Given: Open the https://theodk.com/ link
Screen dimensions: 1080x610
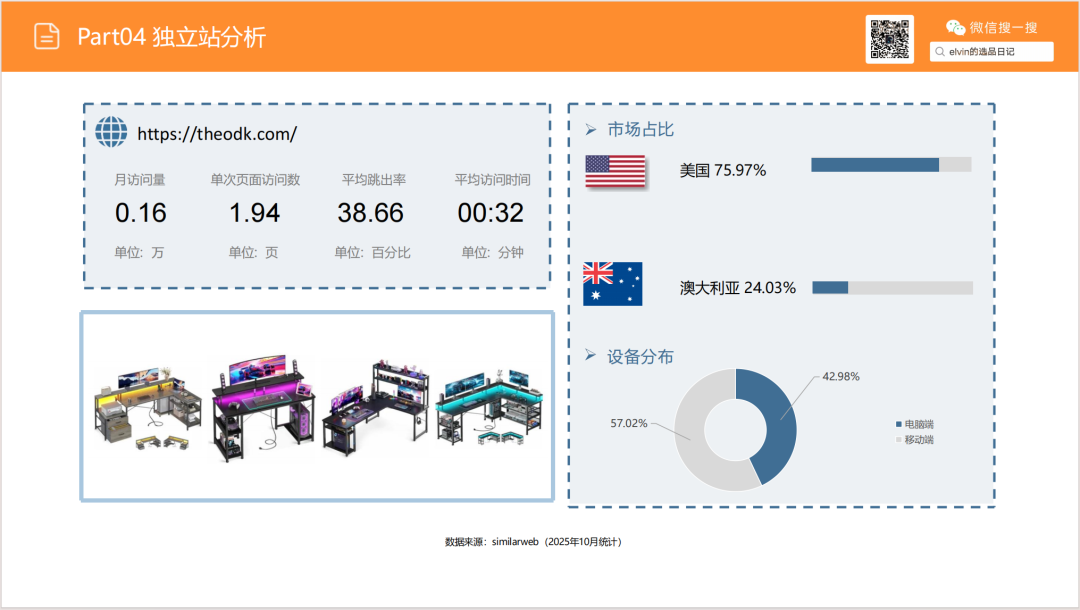Looking at the screenshot, I should coord(217,133).
